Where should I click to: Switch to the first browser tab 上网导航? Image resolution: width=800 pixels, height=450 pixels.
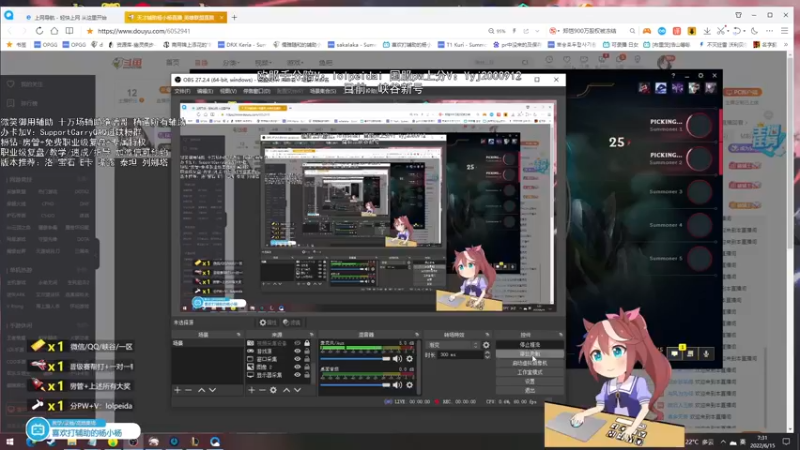[71, 17]
